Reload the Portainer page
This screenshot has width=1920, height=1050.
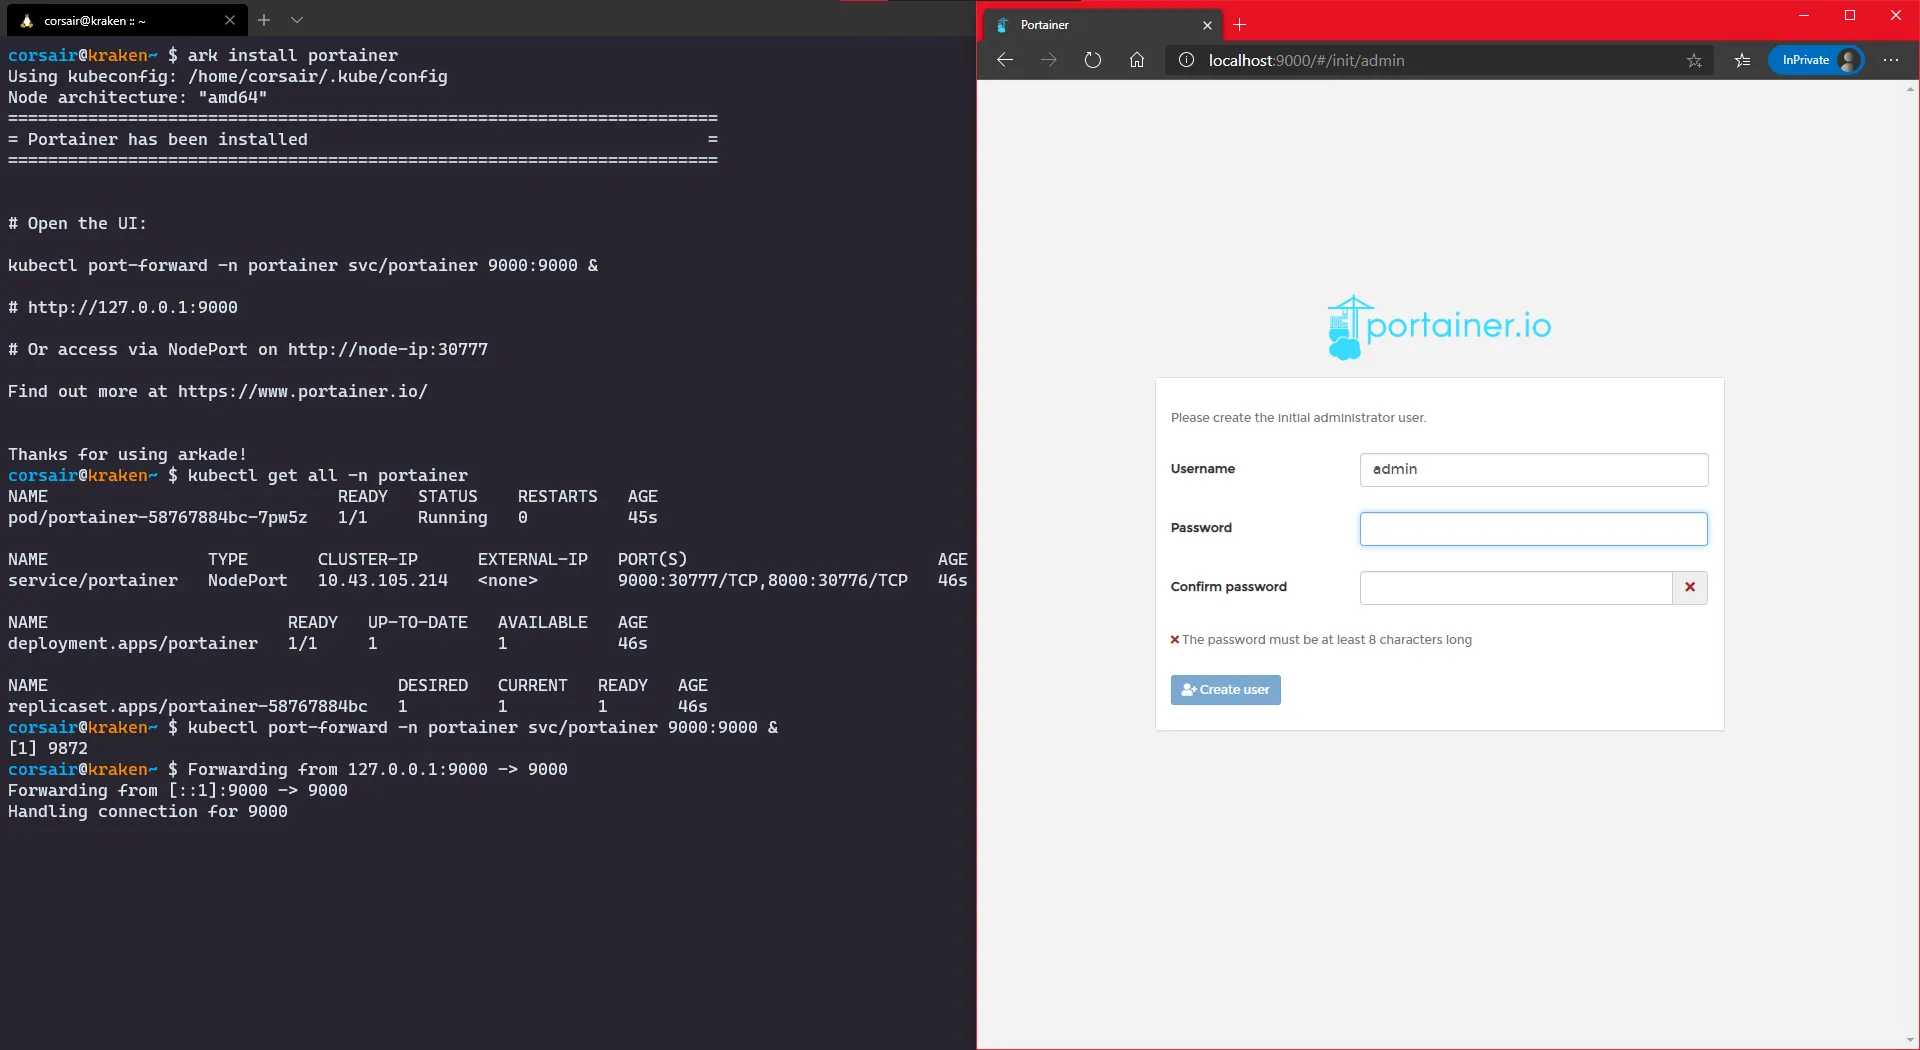click(1093, 60)
